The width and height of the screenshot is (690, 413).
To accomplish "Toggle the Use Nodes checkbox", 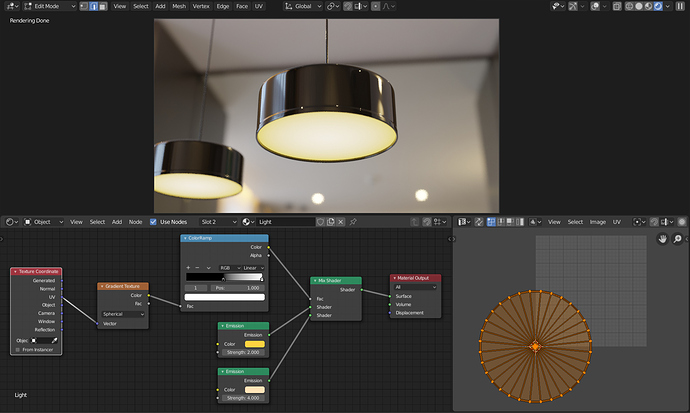I will click(x=153, y=222).
